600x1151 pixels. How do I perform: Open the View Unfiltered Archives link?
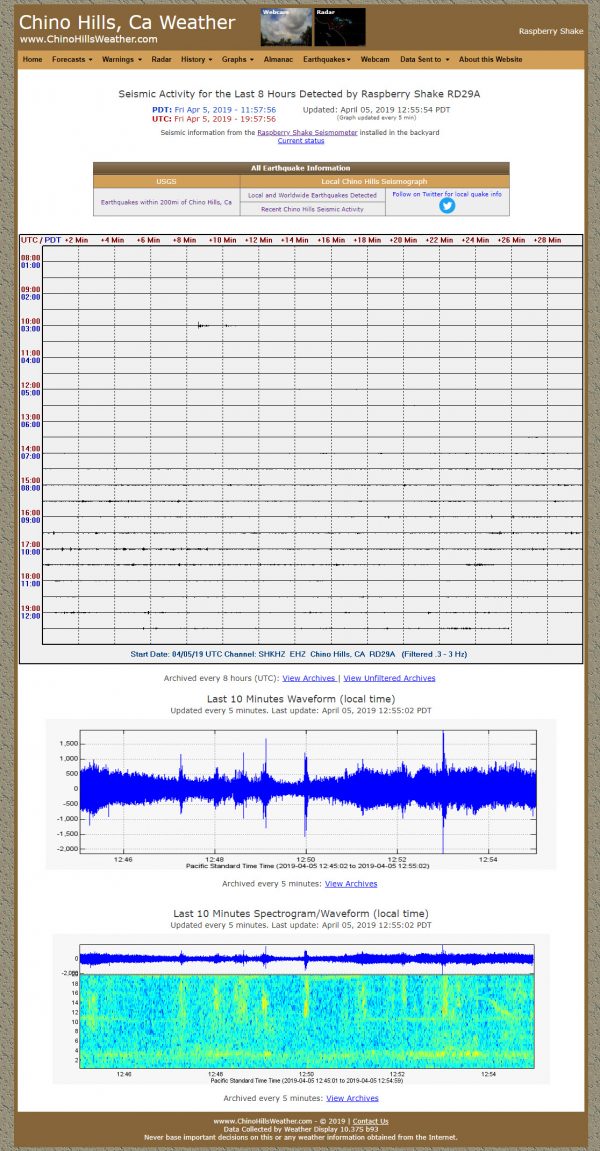coord(389,678)
